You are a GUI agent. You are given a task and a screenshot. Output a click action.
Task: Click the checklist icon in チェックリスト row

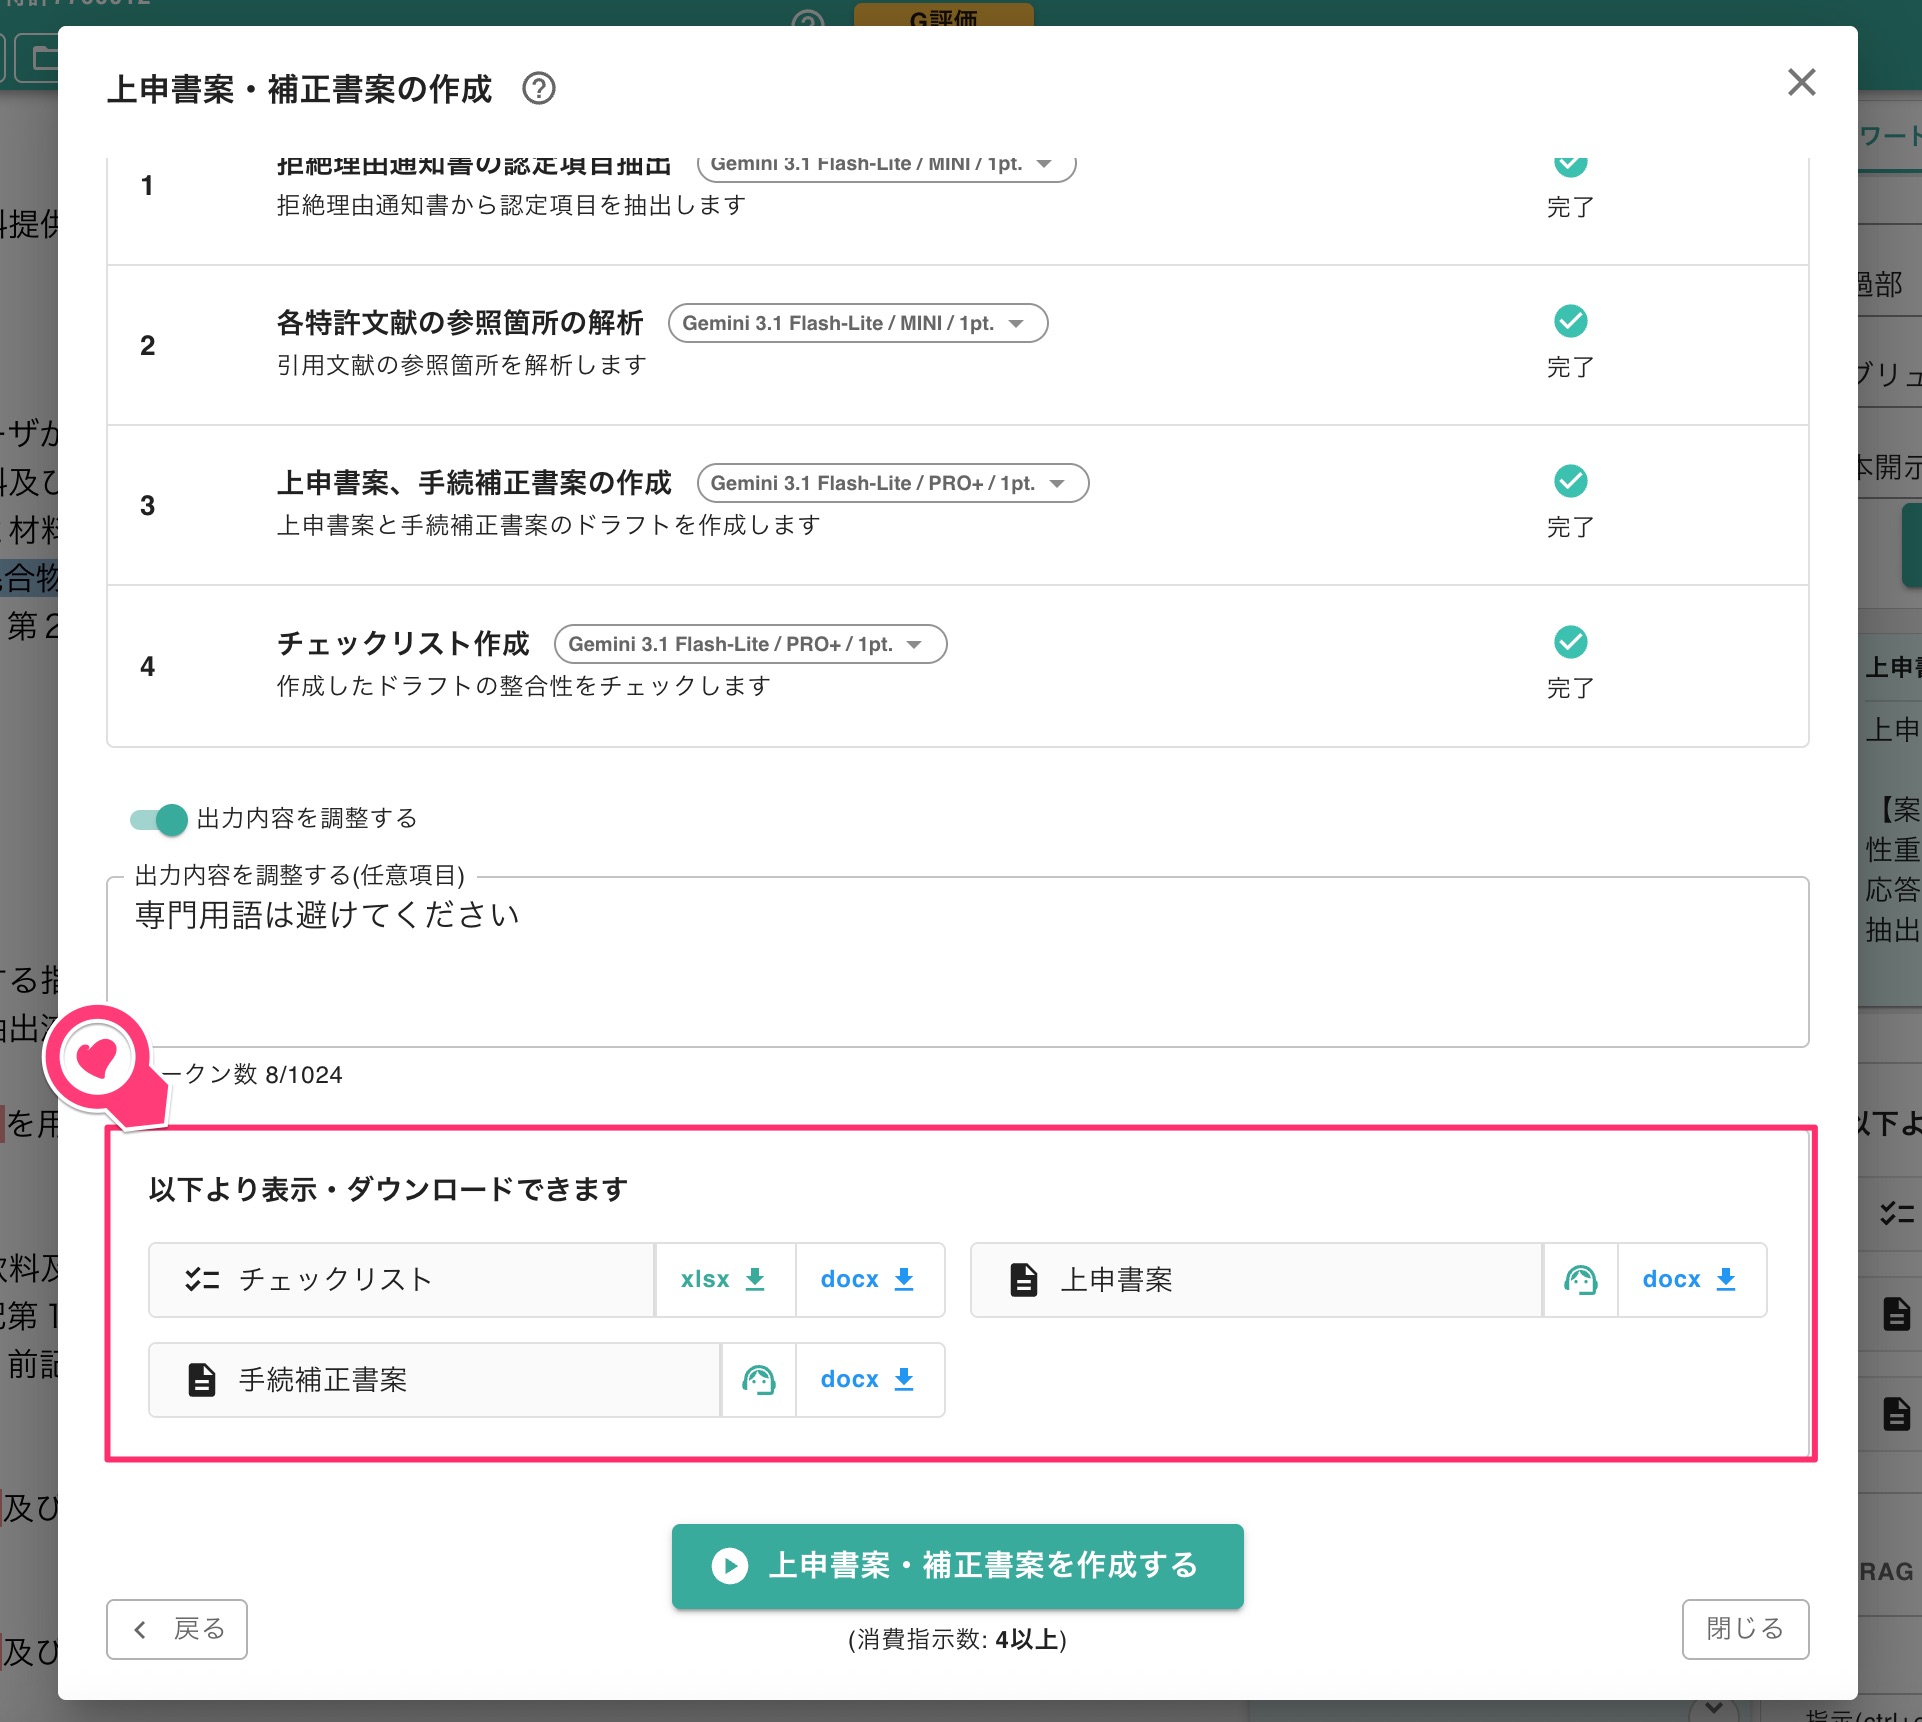(202, 1280)
